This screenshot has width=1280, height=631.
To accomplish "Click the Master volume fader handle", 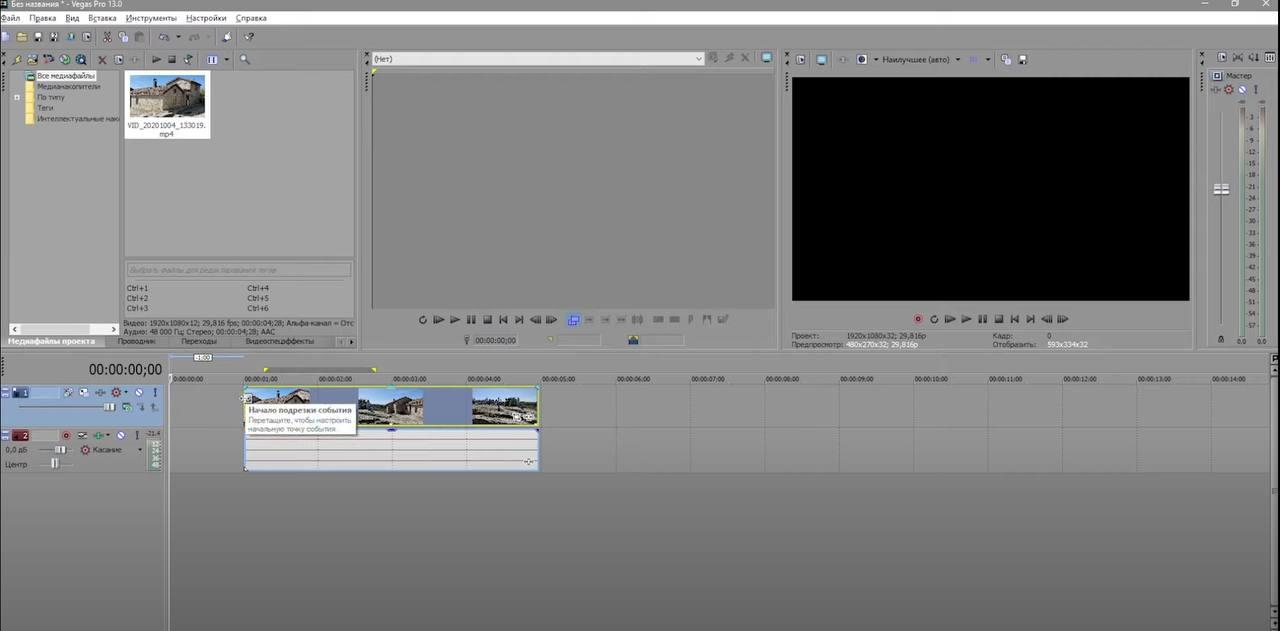I will coord(1221,189).
